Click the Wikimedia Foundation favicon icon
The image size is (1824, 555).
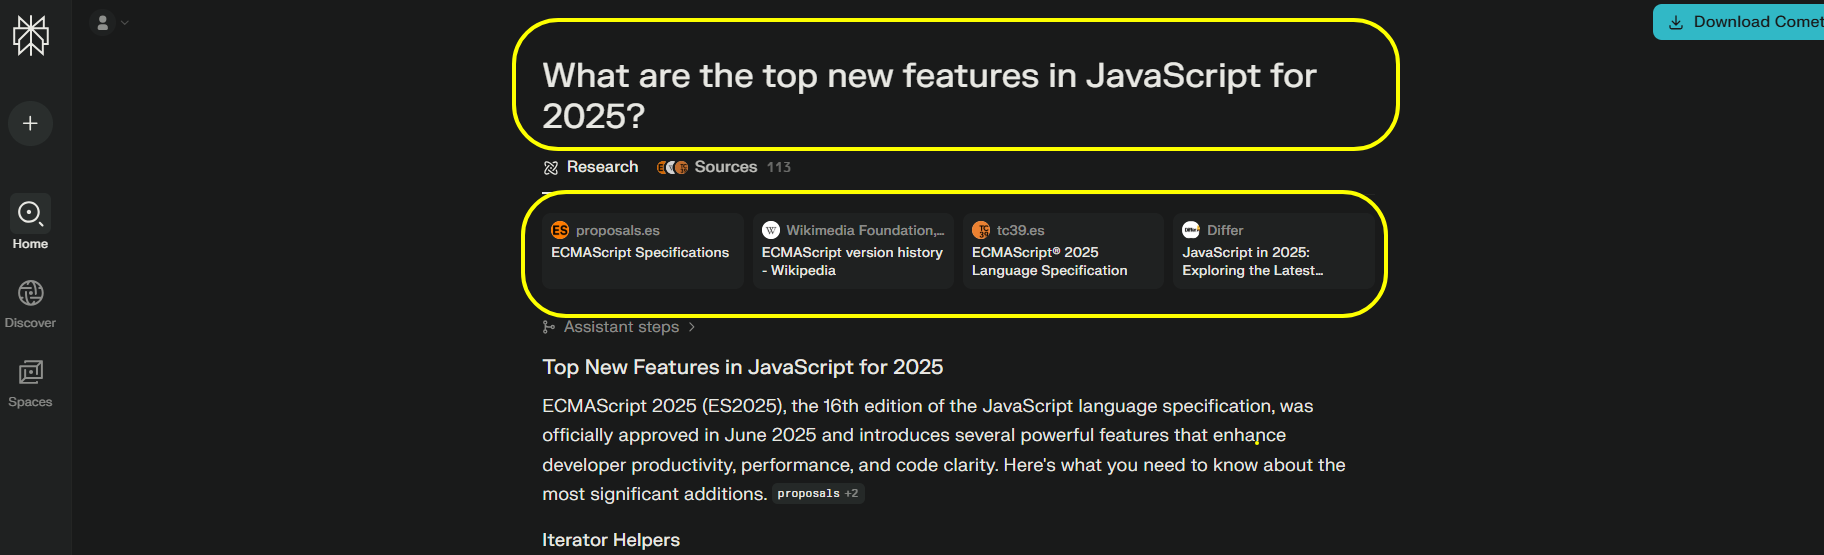(x=770, y=230)
